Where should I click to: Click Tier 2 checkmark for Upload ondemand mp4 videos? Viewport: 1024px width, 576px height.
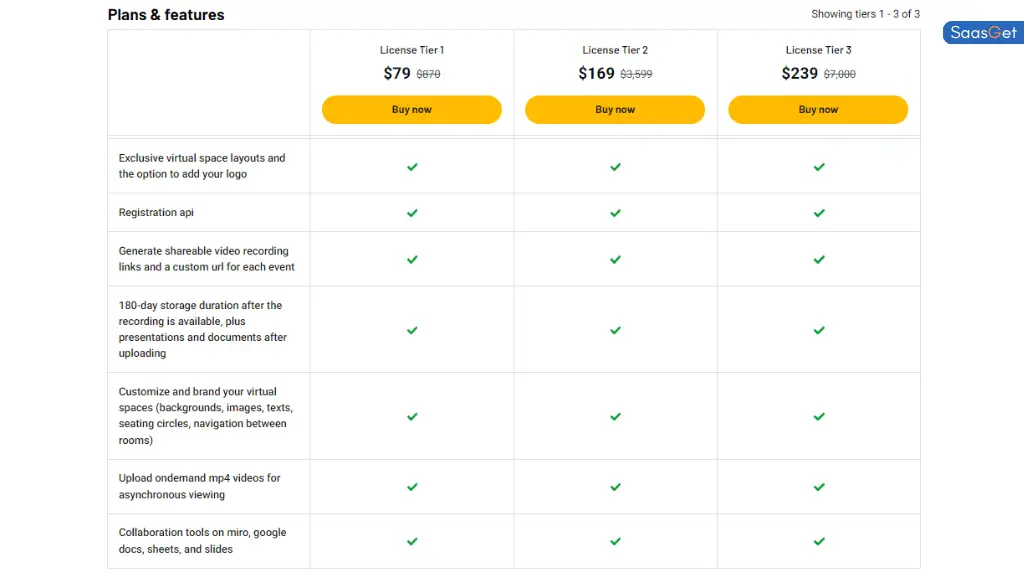(x=615, y=487)
